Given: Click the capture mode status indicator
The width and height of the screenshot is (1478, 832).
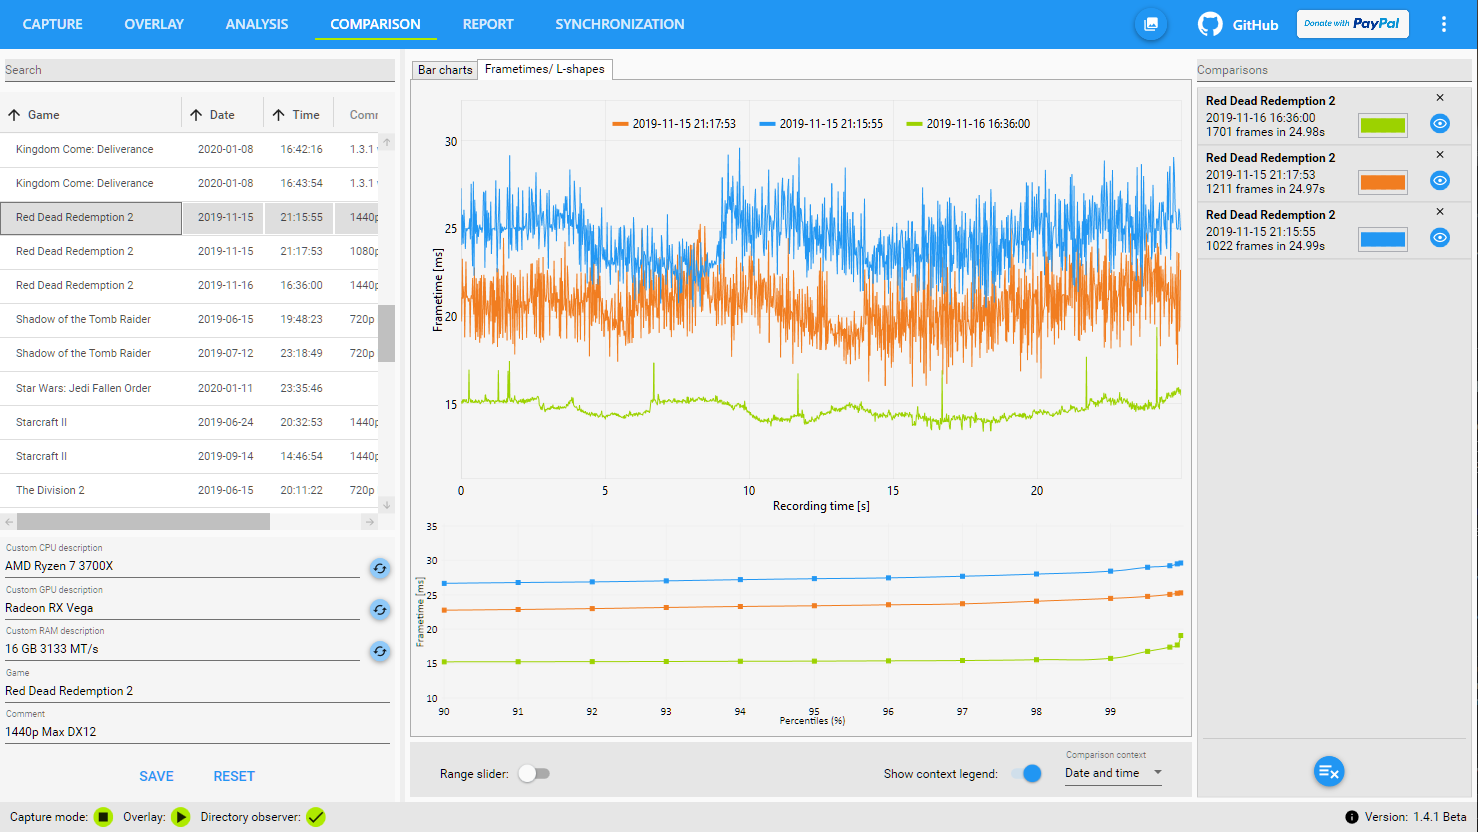Looking at the screenshot, I should [103, 817].
